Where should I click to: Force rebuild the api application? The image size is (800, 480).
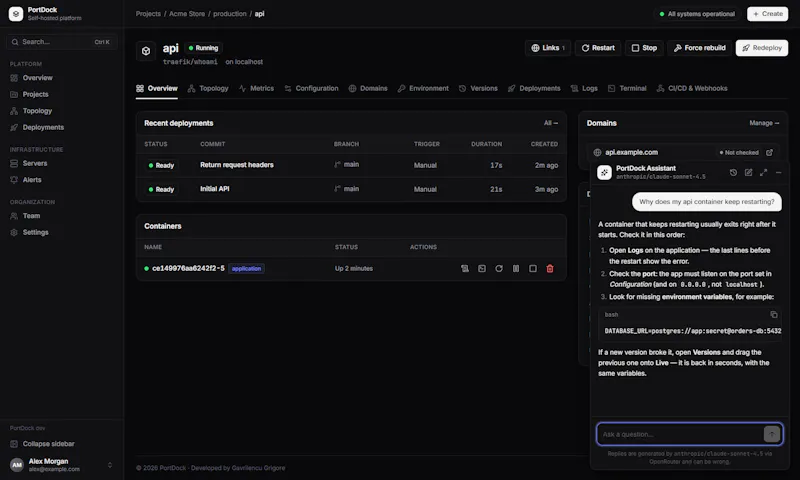point(699,48)
